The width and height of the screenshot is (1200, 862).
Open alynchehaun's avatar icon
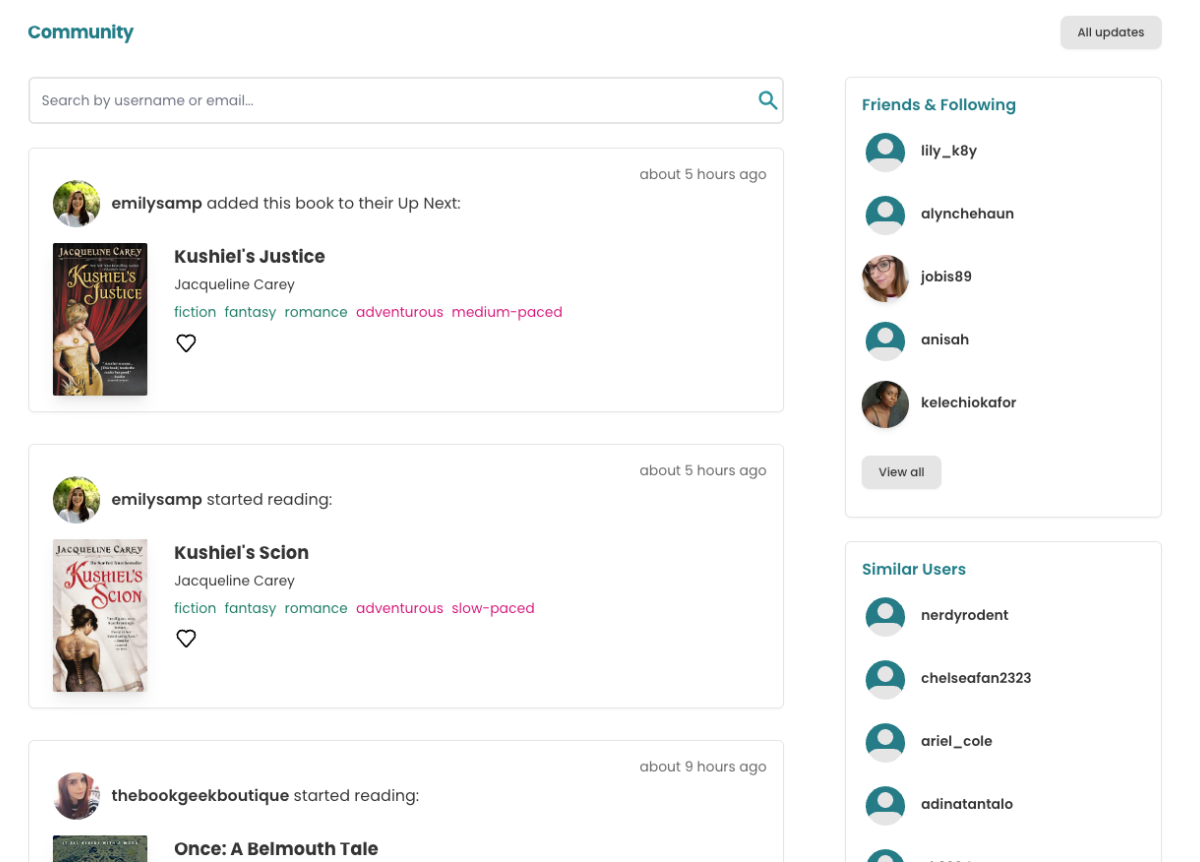885,215
